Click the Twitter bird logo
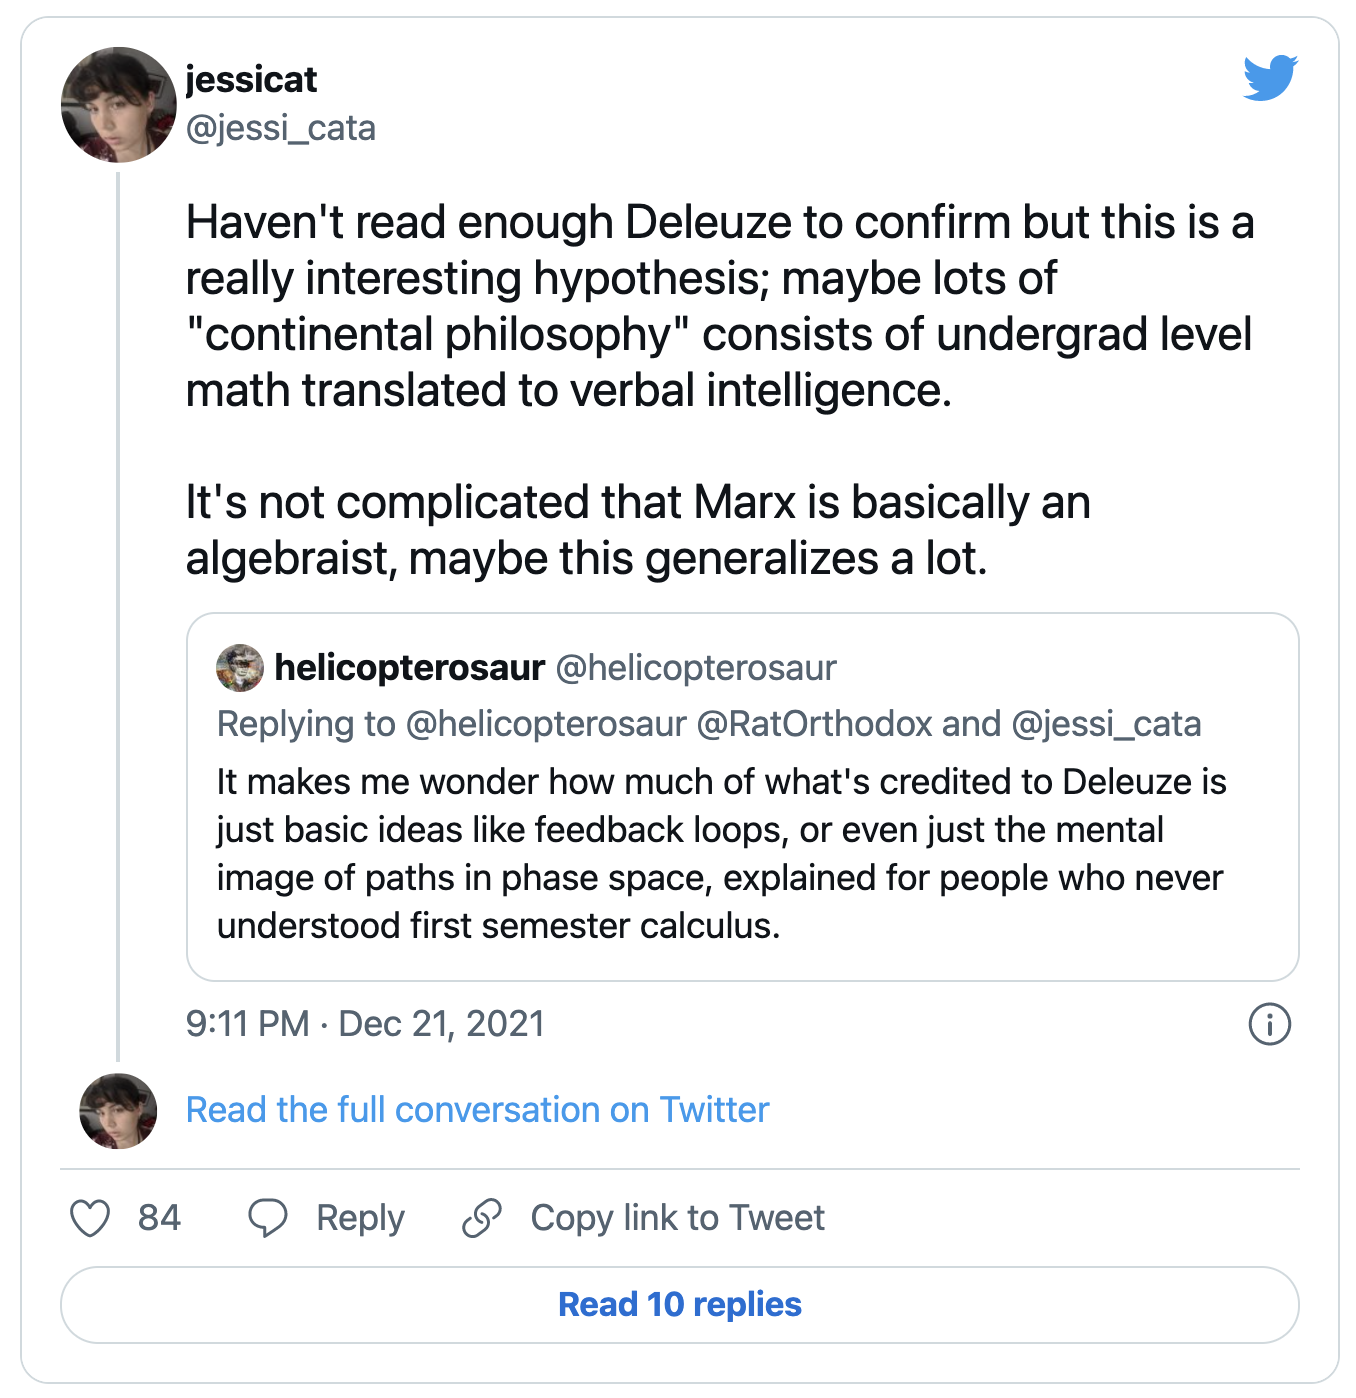Viewport: 1356px width, 1398px height. [x=1269, y=78]
